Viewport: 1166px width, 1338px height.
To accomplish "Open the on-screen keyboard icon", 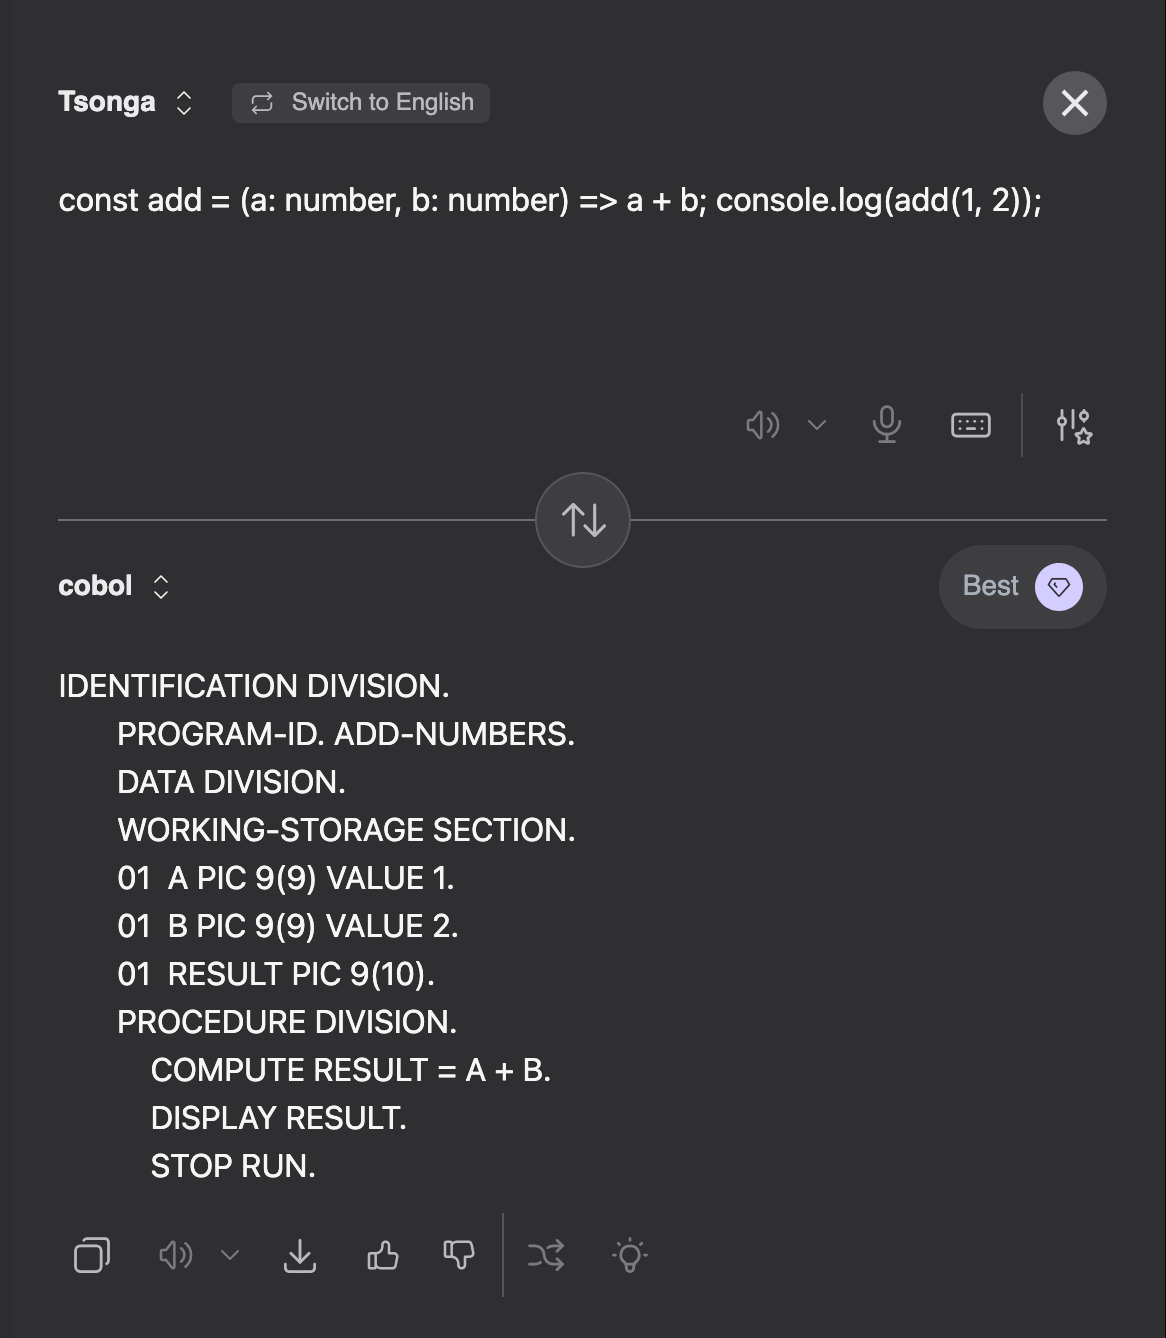I will tap(970, 425).
